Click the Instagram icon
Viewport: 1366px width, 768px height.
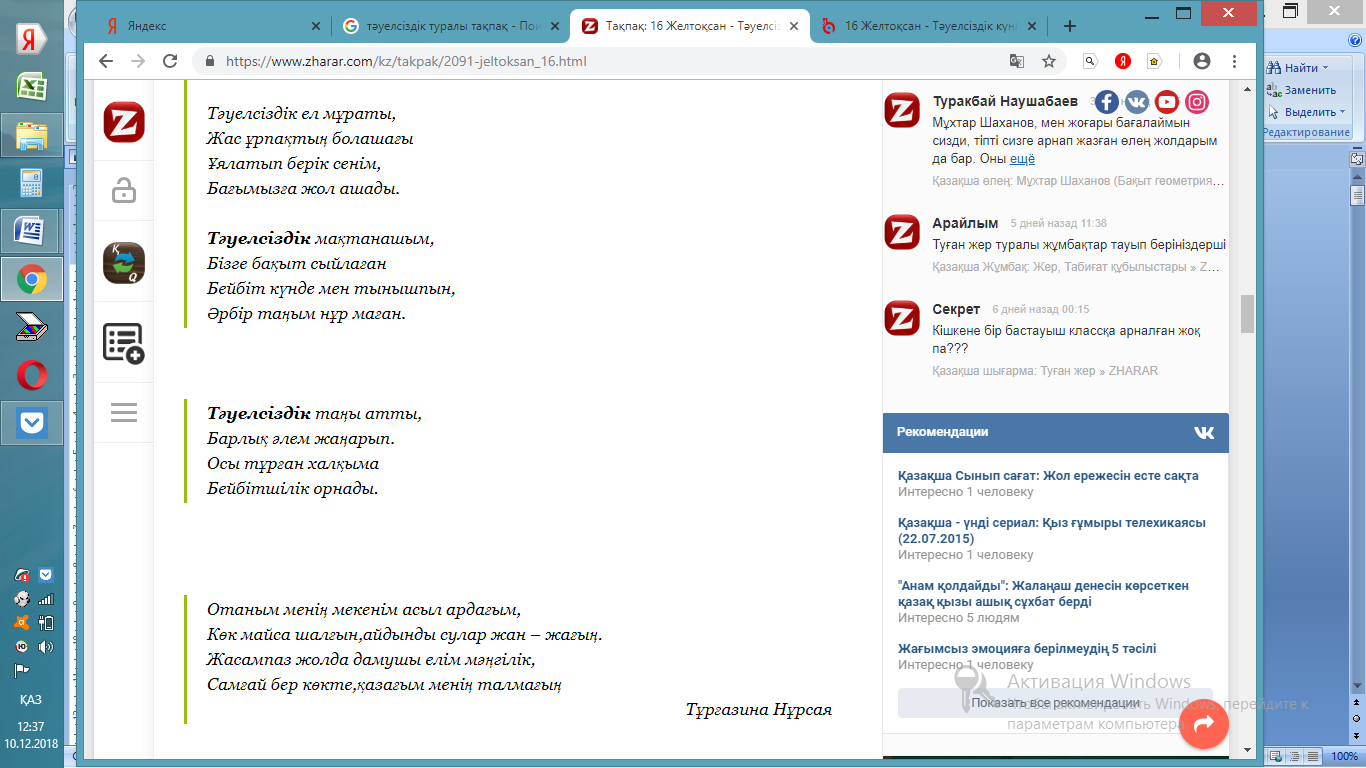[x=1197, y=101]
